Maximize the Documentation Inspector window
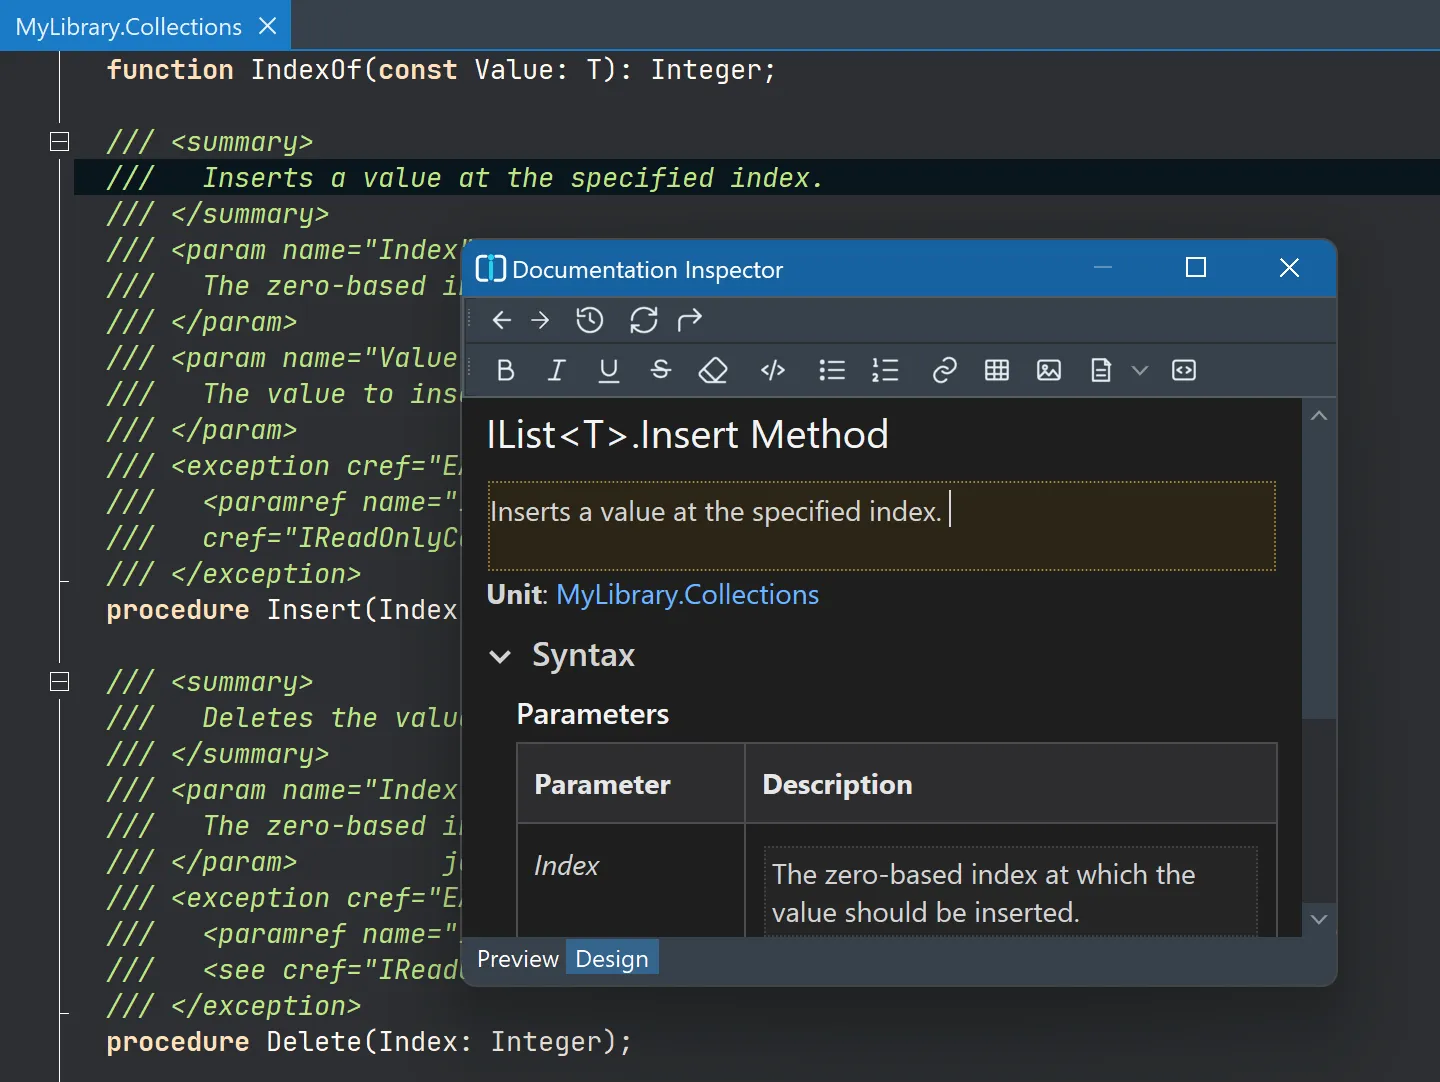This screenshot has width=1440, height=1082. [x=1195, y=267]
